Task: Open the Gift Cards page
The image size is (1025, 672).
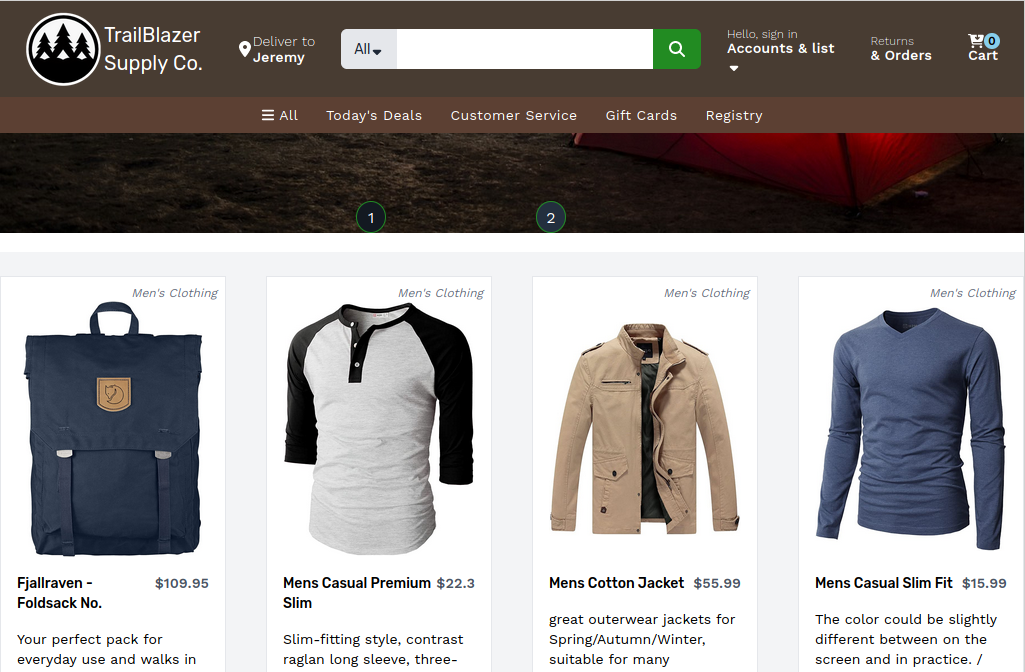Action: (x=641, y=115)
